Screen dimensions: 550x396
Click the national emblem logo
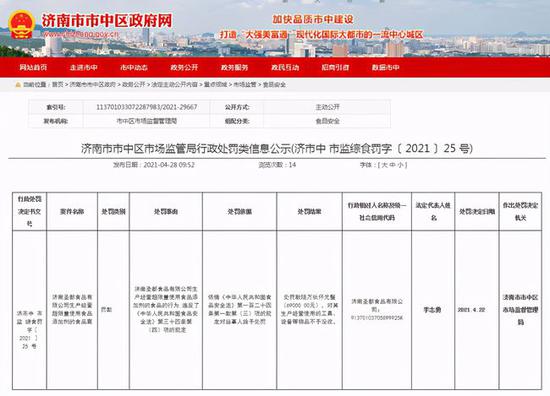pos(21,25)
